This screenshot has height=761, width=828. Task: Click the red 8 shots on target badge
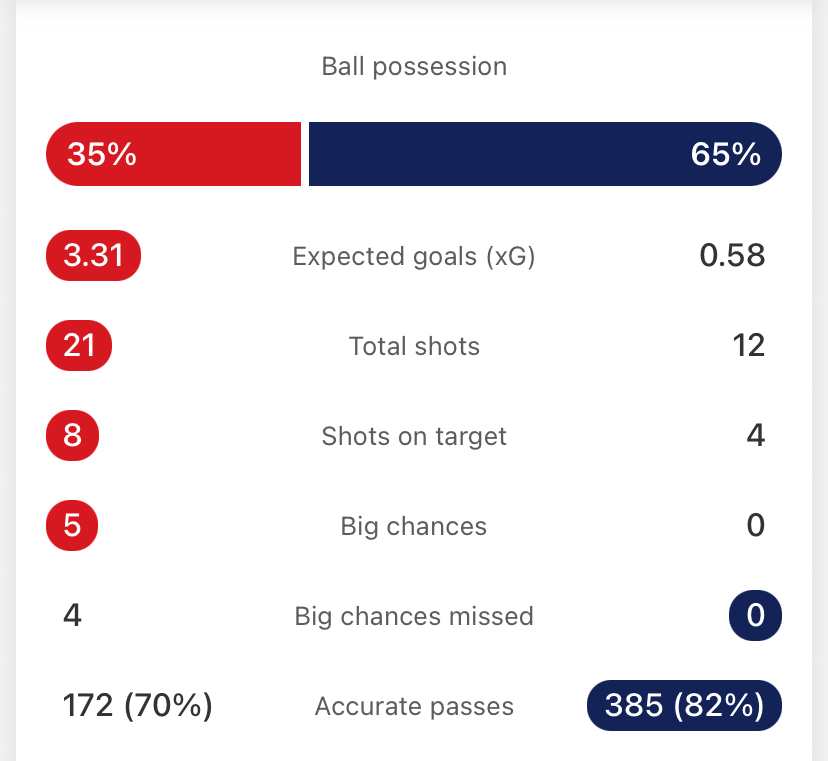tap(72, 436)
